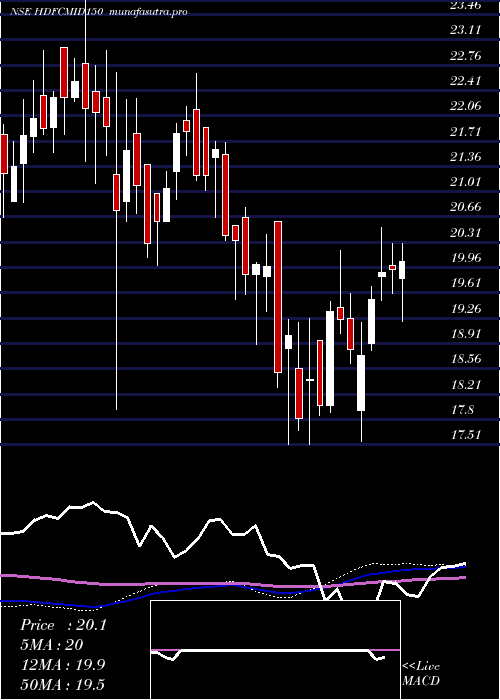Click the 22.41 price axis label
The height and width of the screenshot is (700, 500).
tap(466, 81)
